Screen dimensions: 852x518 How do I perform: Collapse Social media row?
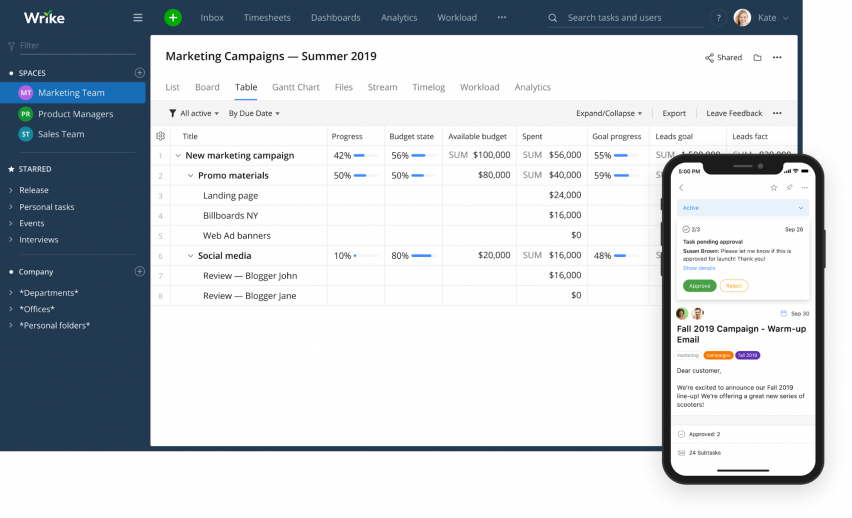[190, 255]
